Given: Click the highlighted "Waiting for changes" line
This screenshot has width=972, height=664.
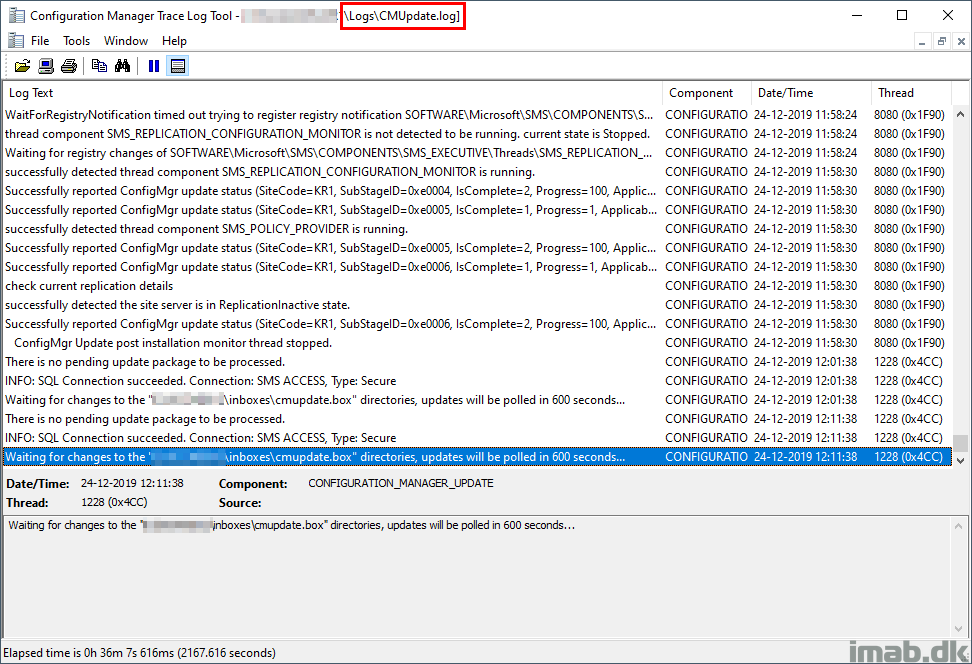Looking at the screenshot, I should point(477,457).
